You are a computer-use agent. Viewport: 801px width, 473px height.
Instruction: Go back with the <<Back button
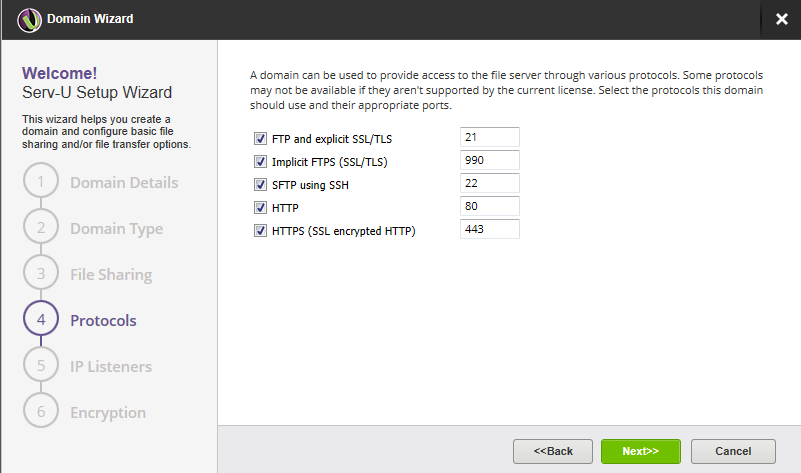tap(553, 451)
